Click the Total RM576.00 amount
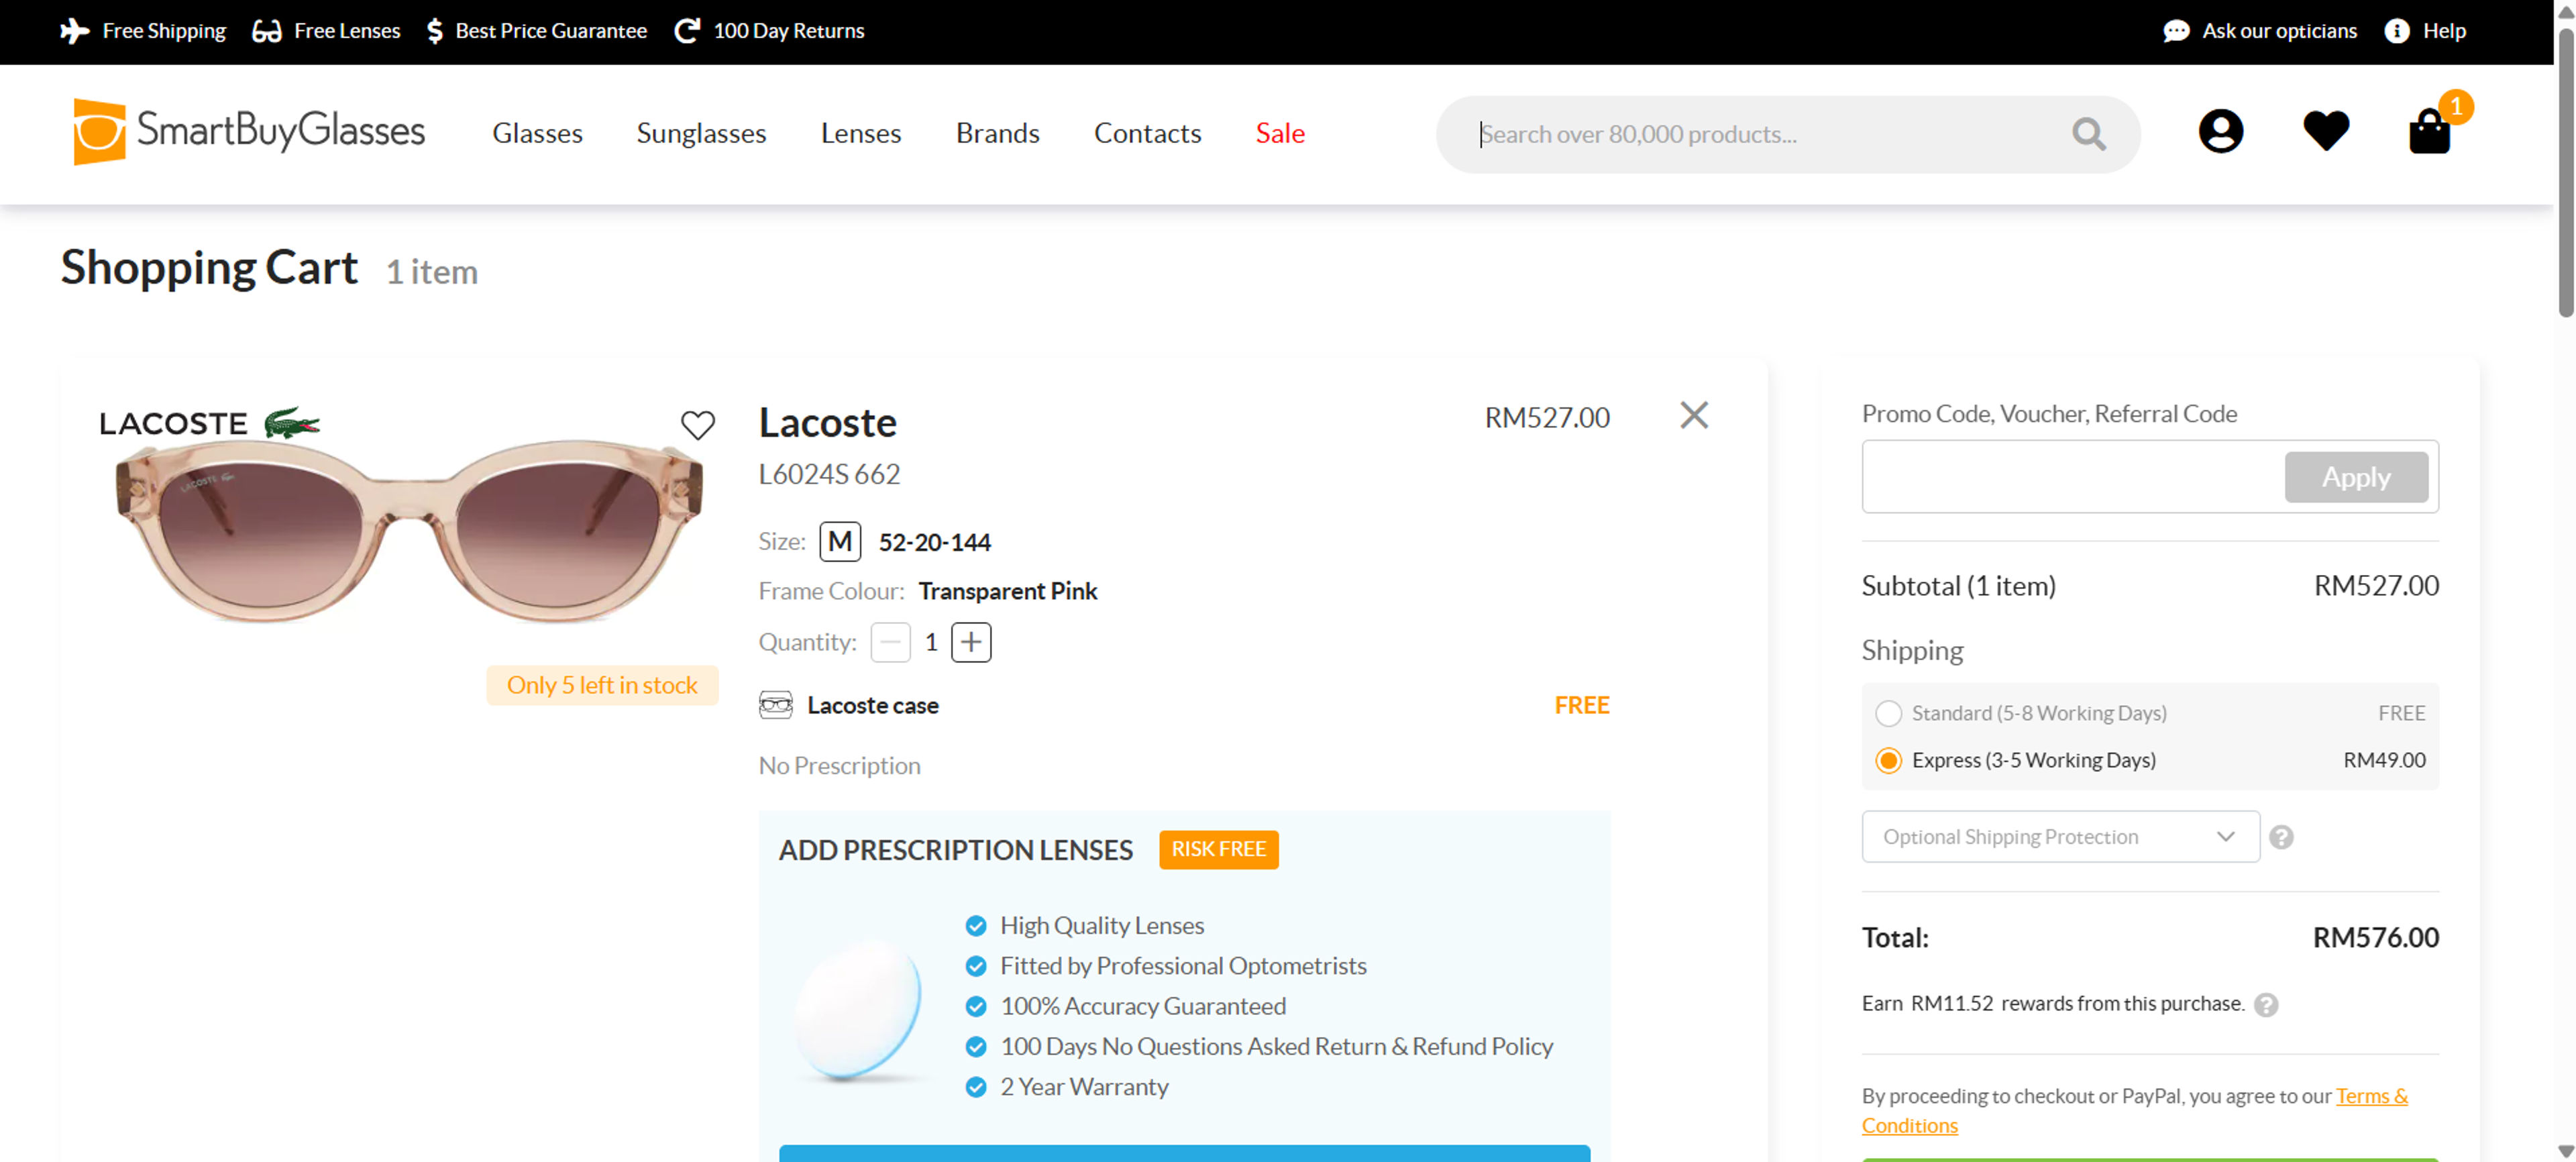The width and height of the screenshot is (2576, 1162). point(2375,938)
